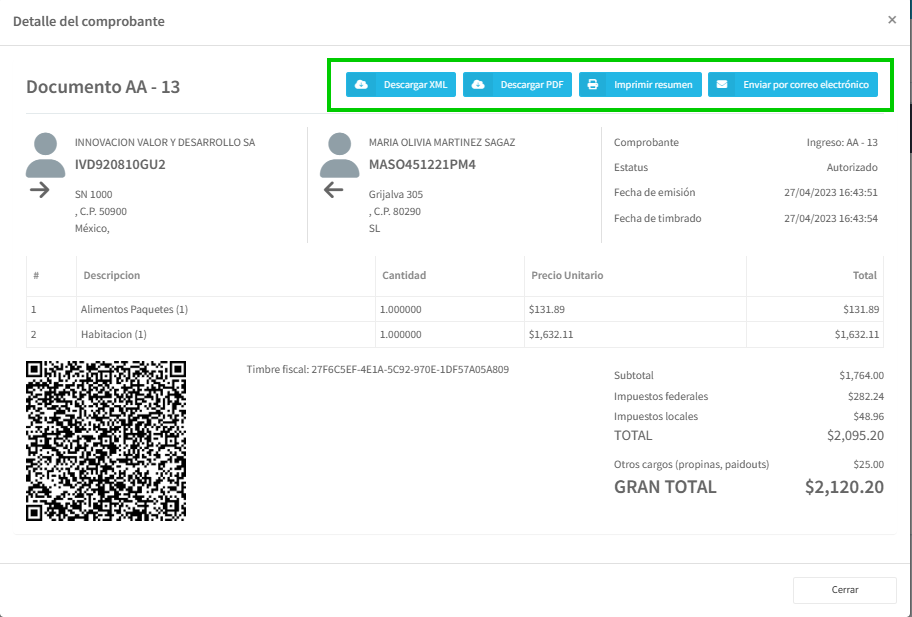Click the unit price $1,632.11
The image size is (912, 617).
pyautogui.click(x=551, y=334)
